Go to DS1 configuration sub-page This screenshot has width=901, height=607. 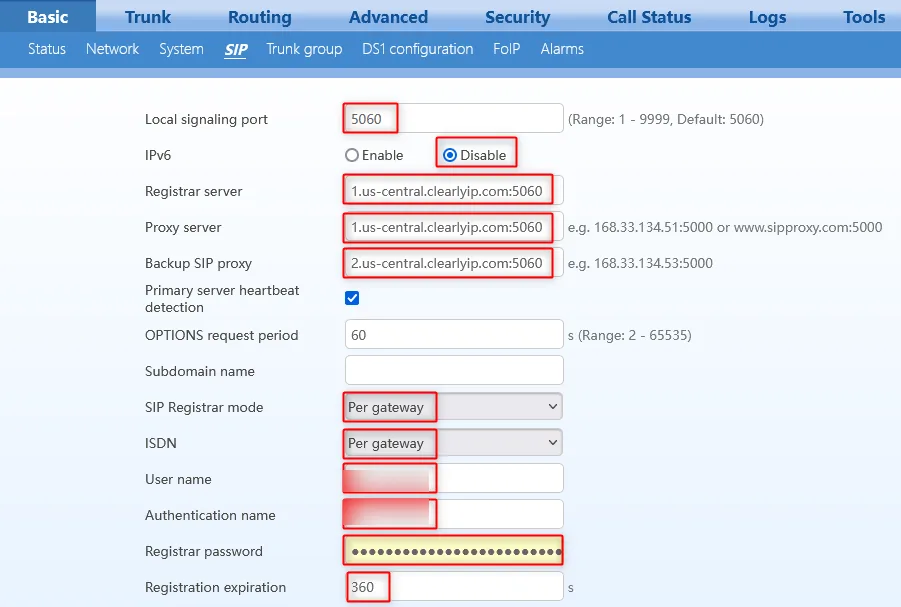click(x=418, y=49)
